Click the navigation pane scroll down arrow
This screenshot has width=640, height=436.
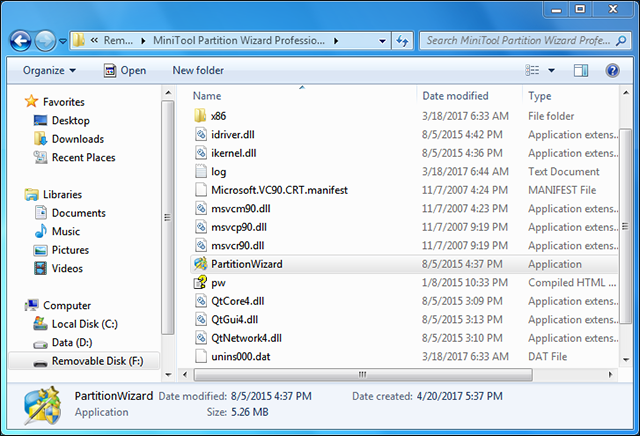(168, 374)
